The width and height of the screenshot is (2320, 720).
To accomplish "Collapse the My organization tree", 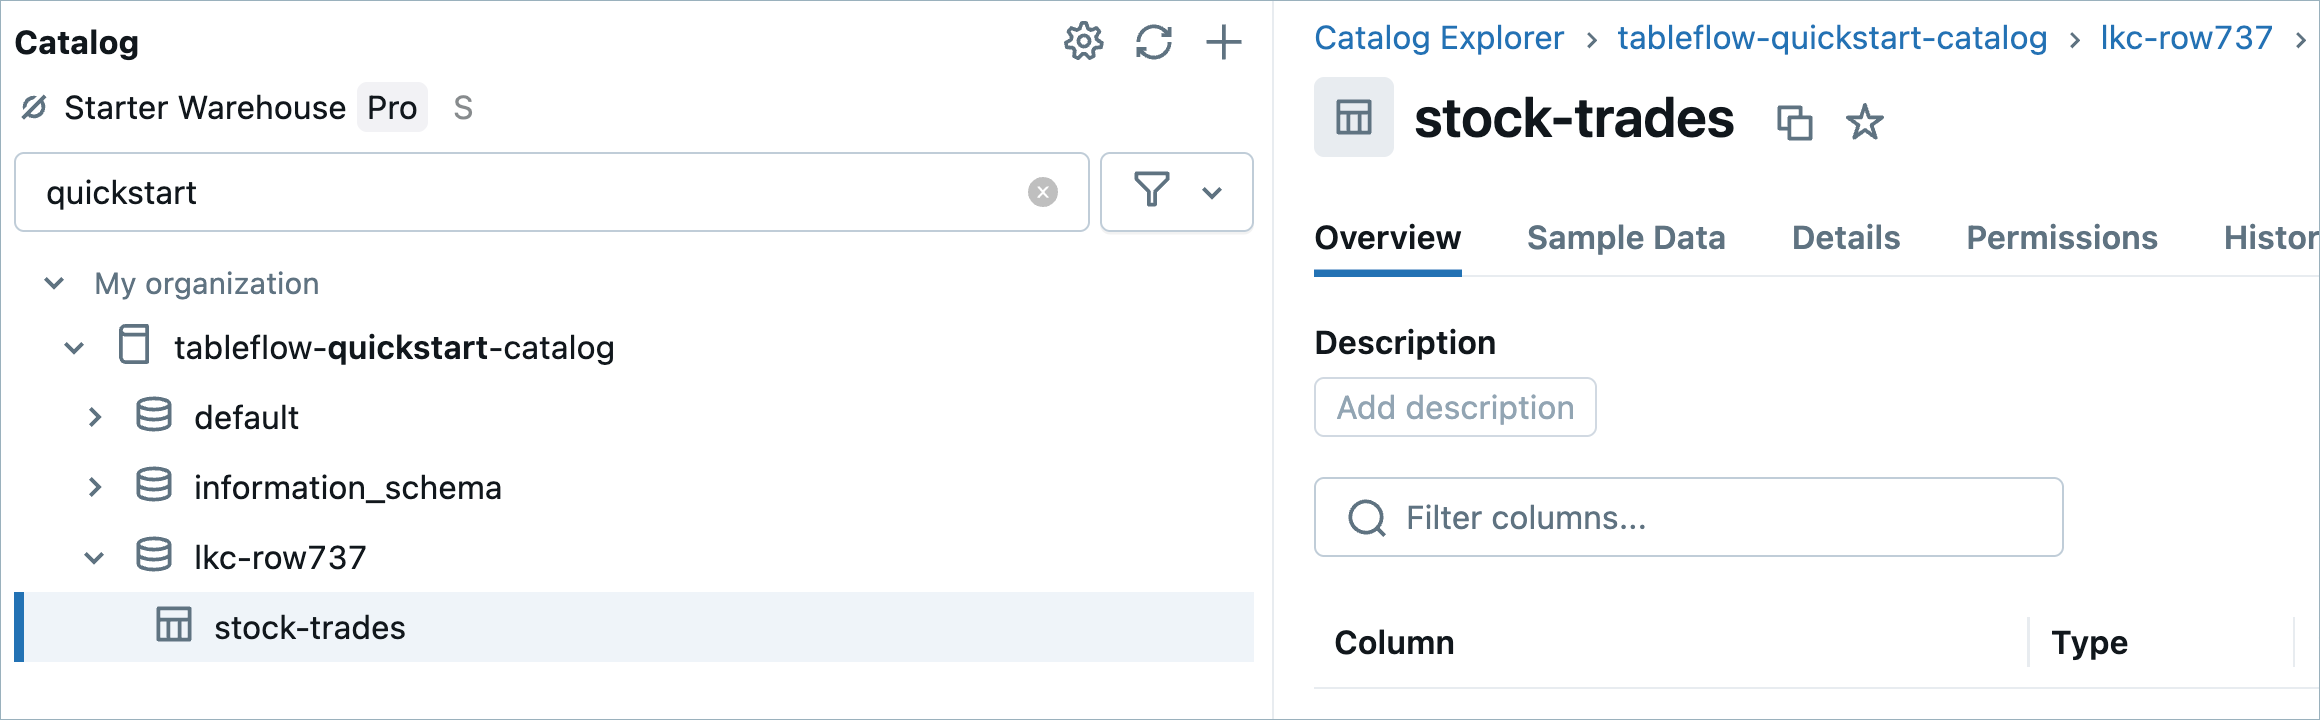I will tap(55, 284).
